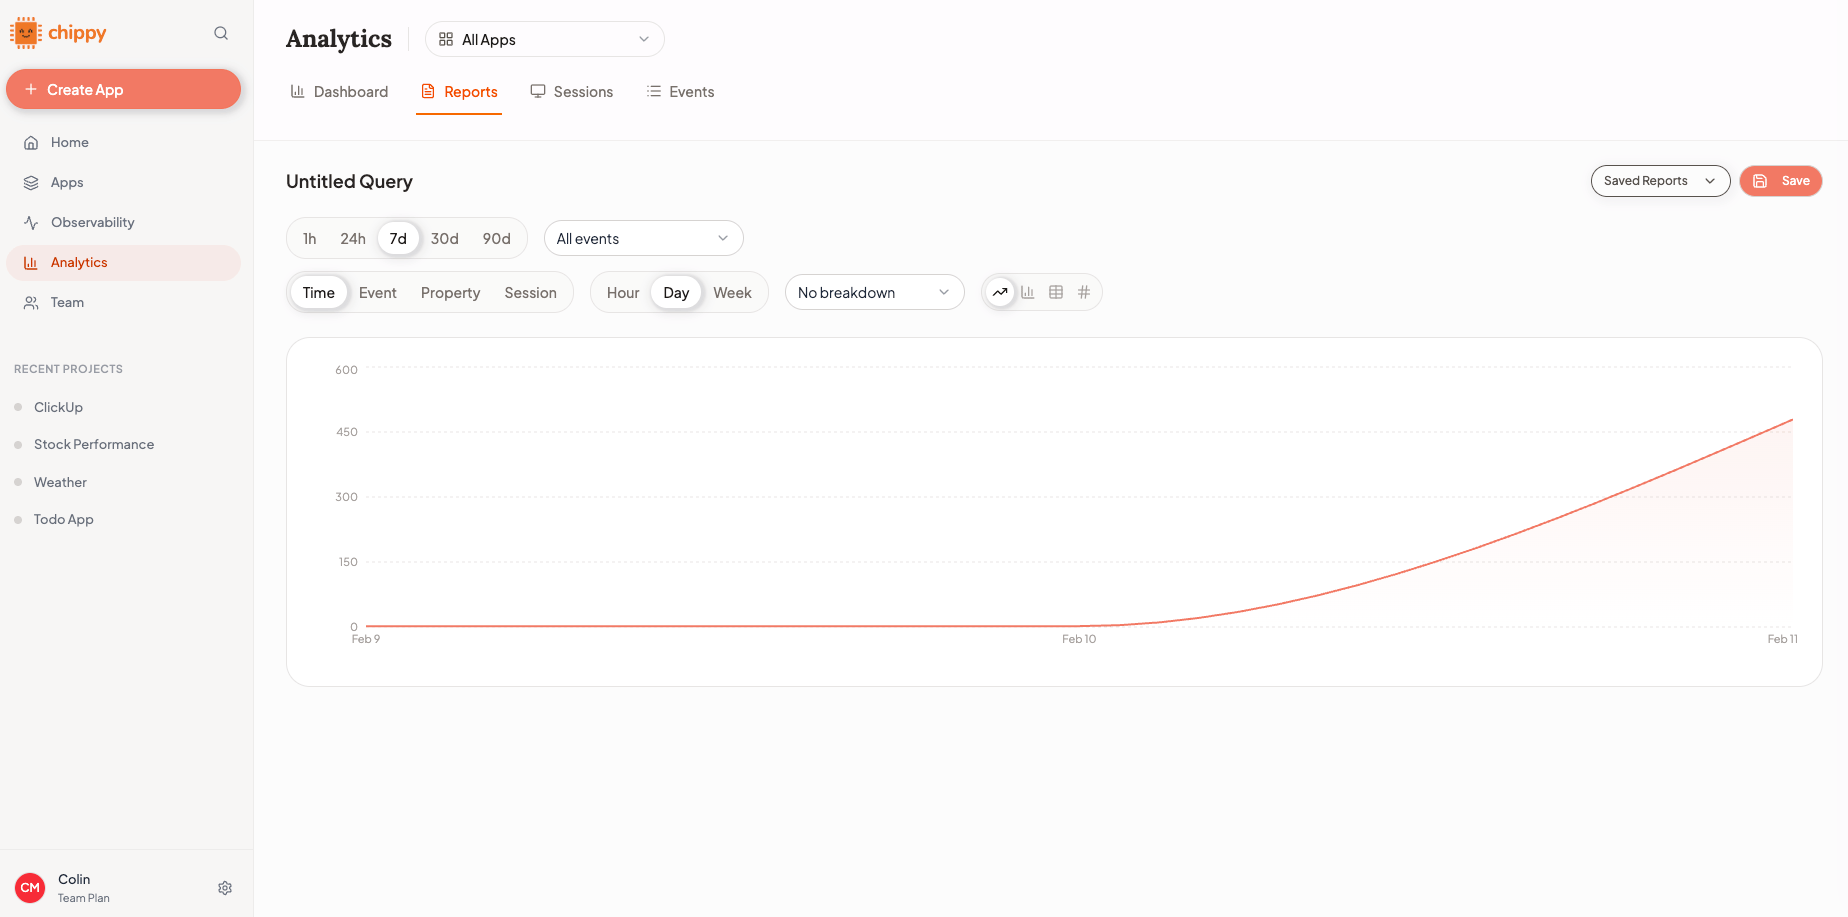Open Team page in sidebar
The height and width of the screenshot is (917, 1848).
pyautogui.click(x=123, y=303)
